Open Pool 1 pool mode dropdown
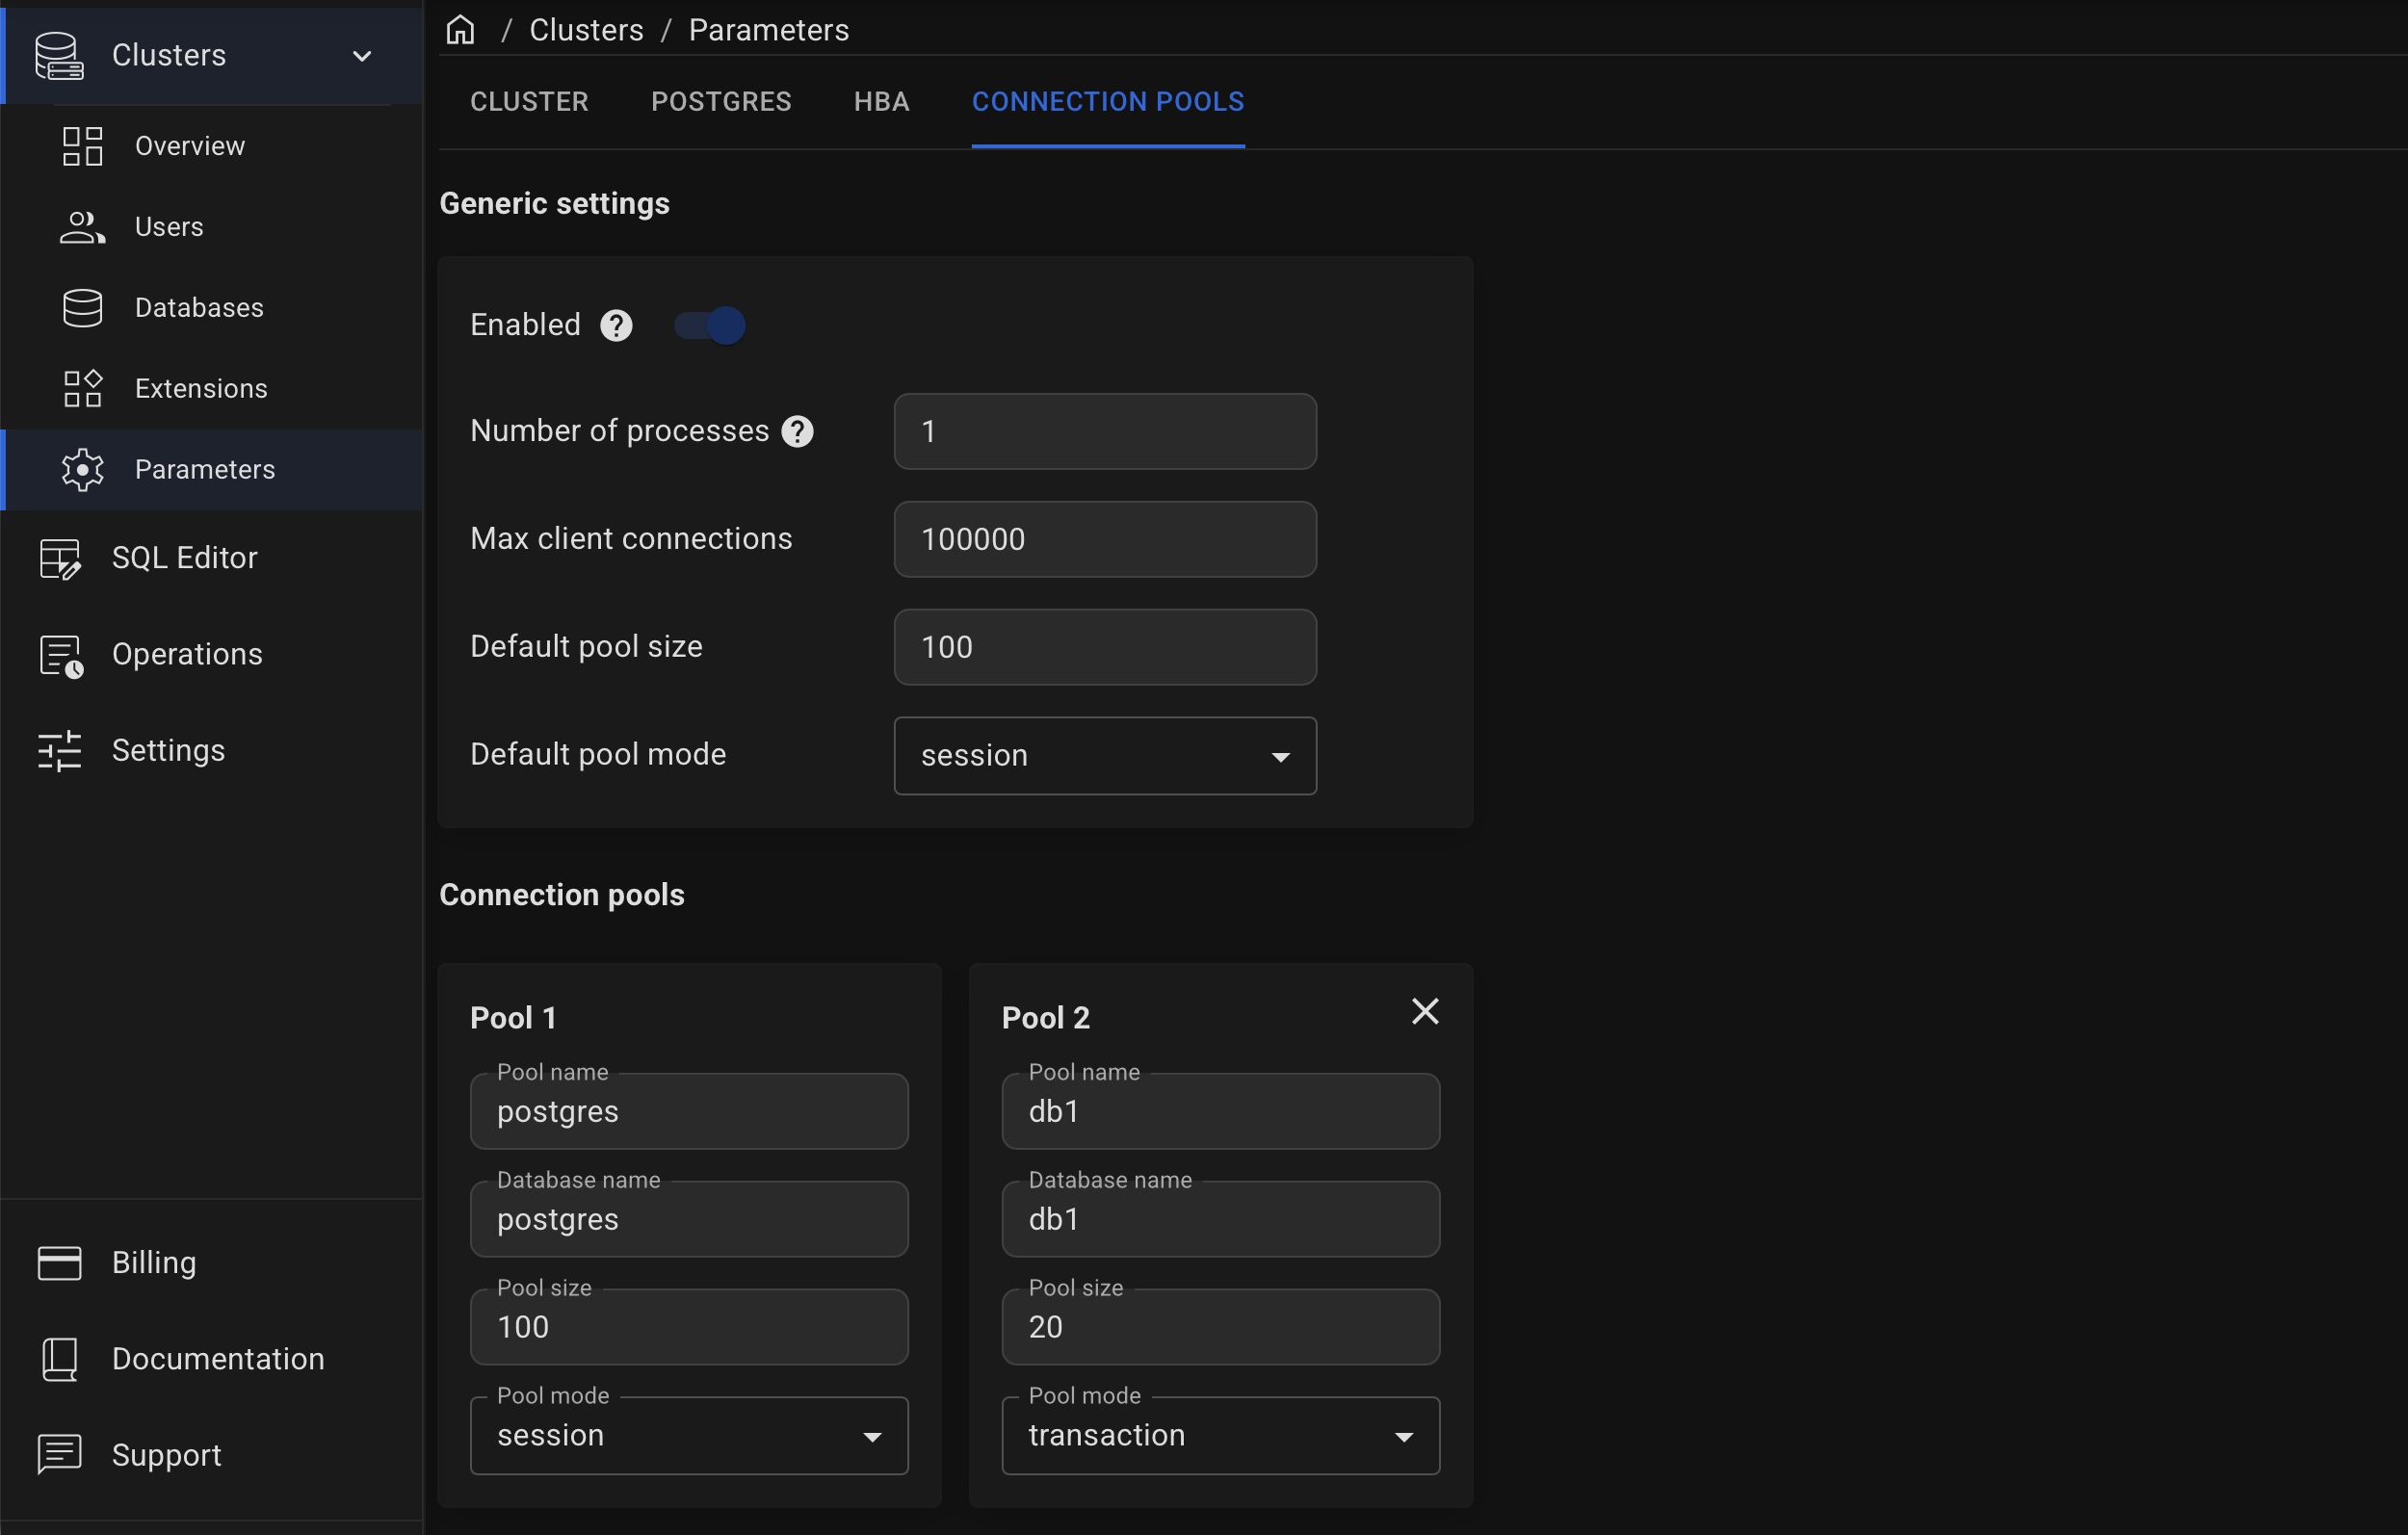The width and height of the screenshot is (2408, 1535). (689, 1435)
